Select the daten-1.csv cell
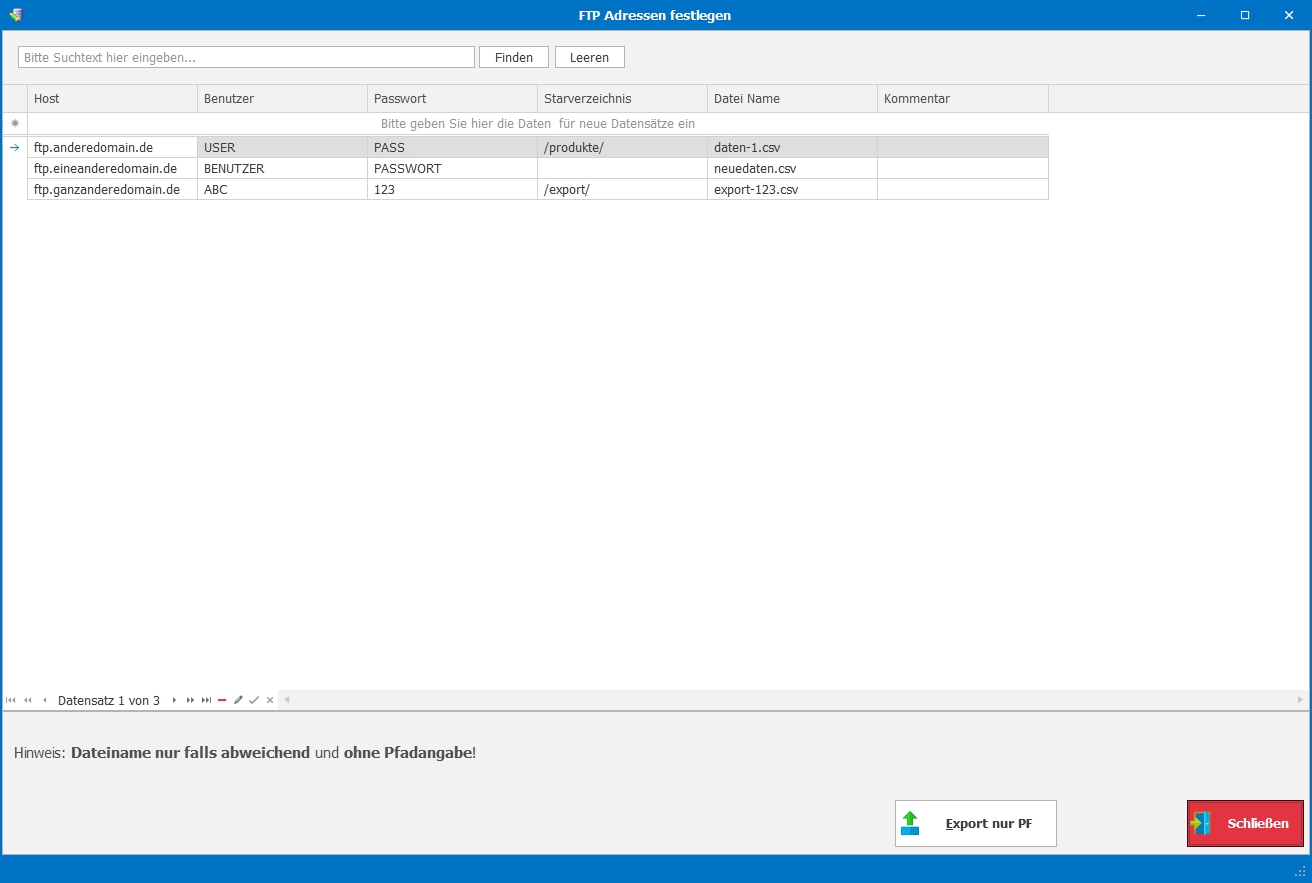1312x883 pixels. pyautogui.click(x=793, y=147)
